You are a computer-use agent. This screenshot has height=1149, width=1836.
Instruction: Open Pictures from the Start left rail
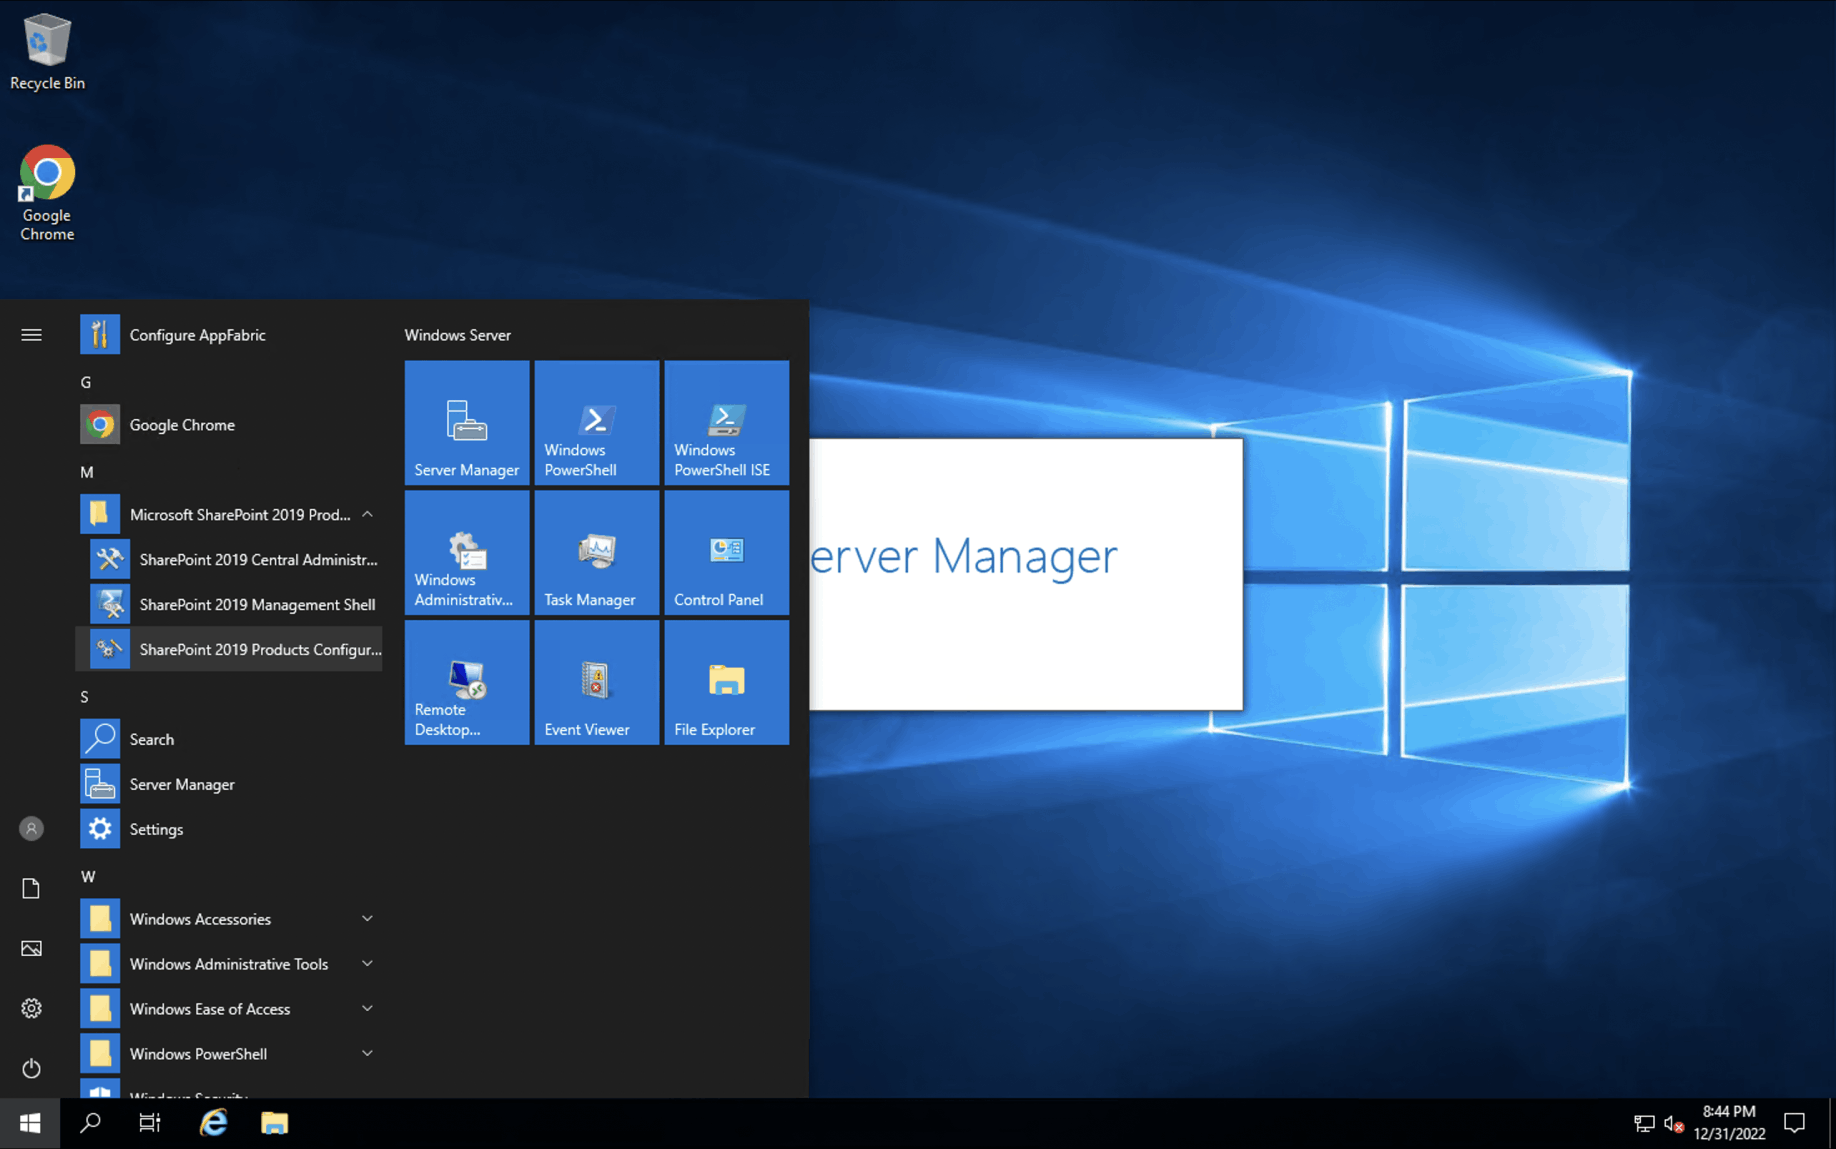point(31,949)
